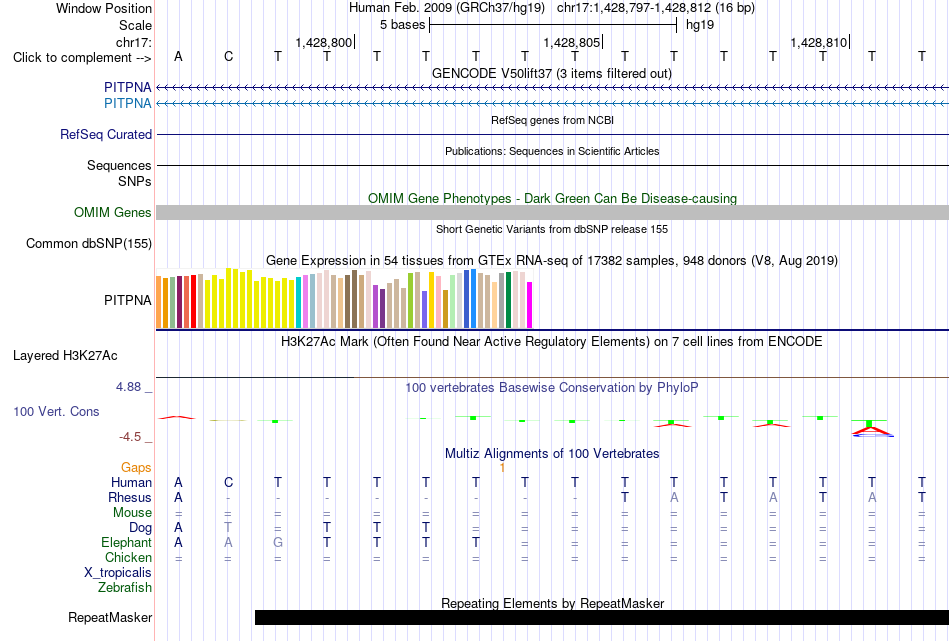Select the Dog alignment row label
Image resolution: width=950 pixels, height=641 pixels.
coord(140,528)
